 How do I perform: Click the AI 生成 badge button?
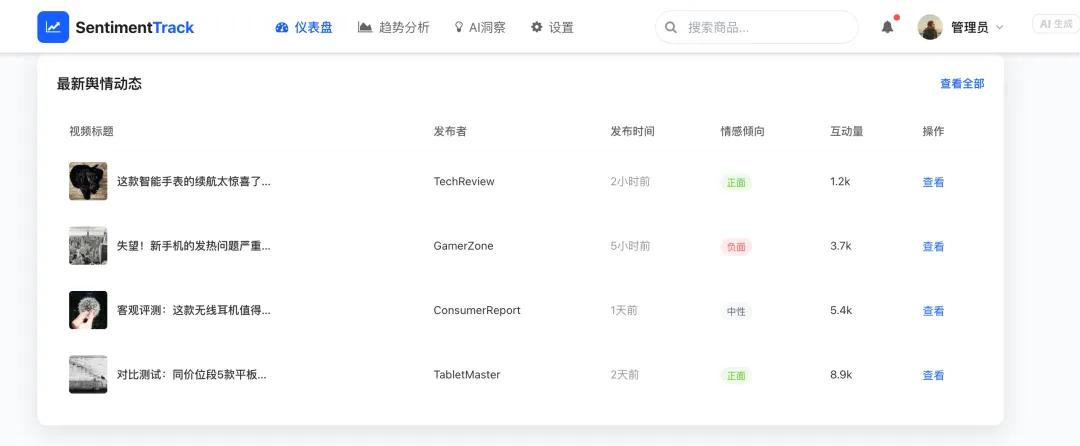point(1055,24)
